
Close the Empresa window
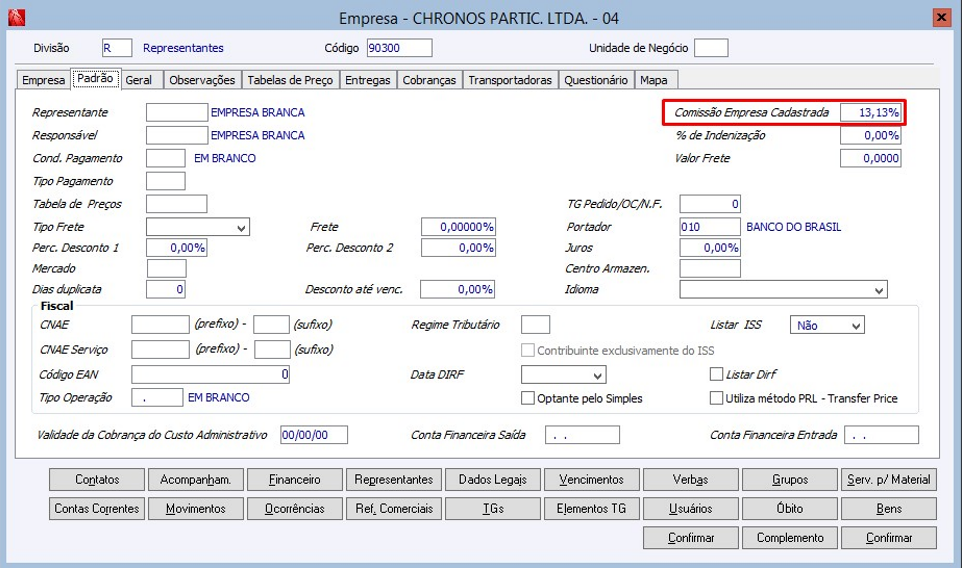941,17
